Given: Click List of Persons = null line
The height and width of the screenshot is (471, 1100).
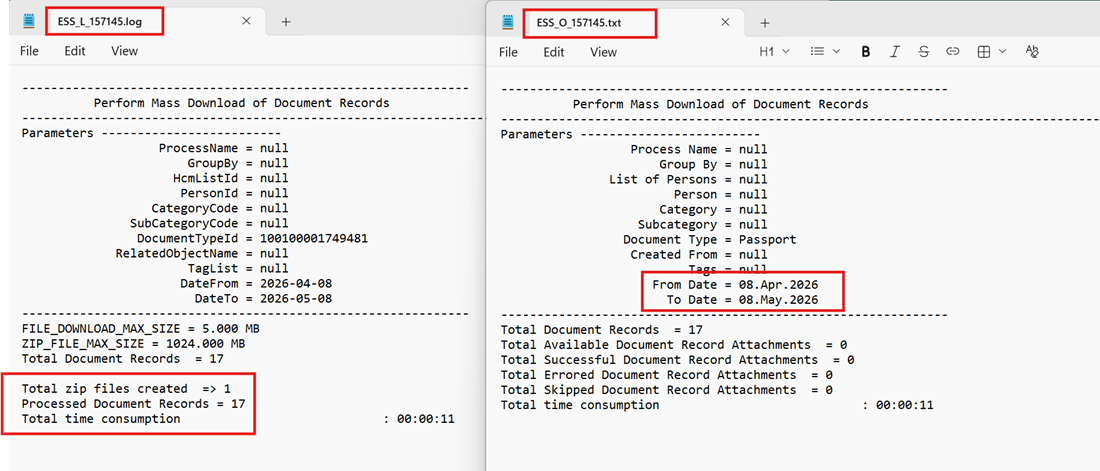Looking at the screenshot, I should pos(688,179).
